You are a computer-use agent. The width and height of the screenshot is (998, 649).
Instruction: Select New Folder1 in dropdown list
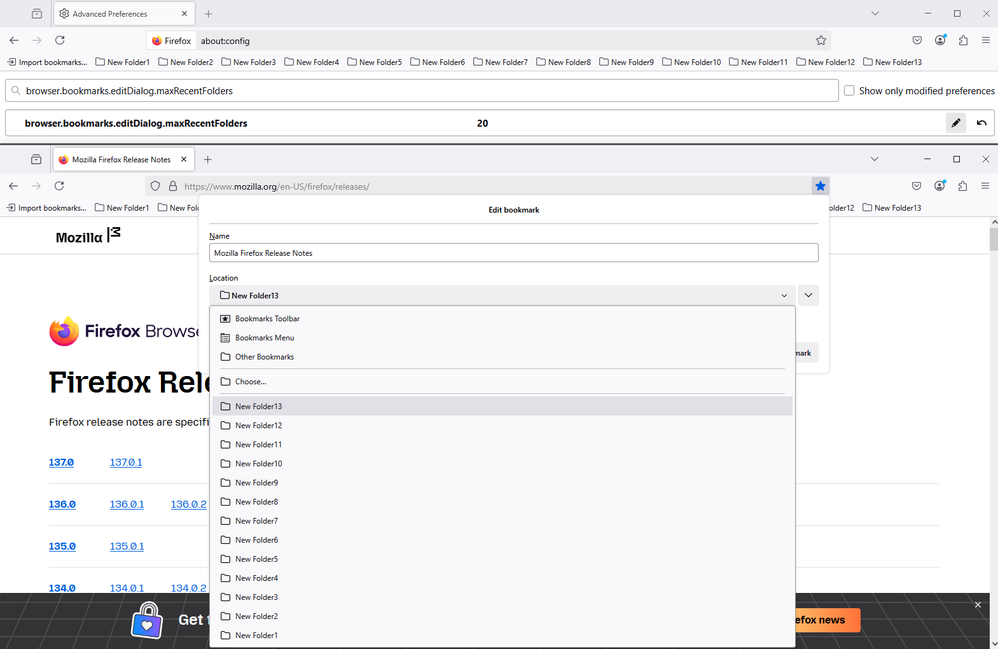pos(502,635)
